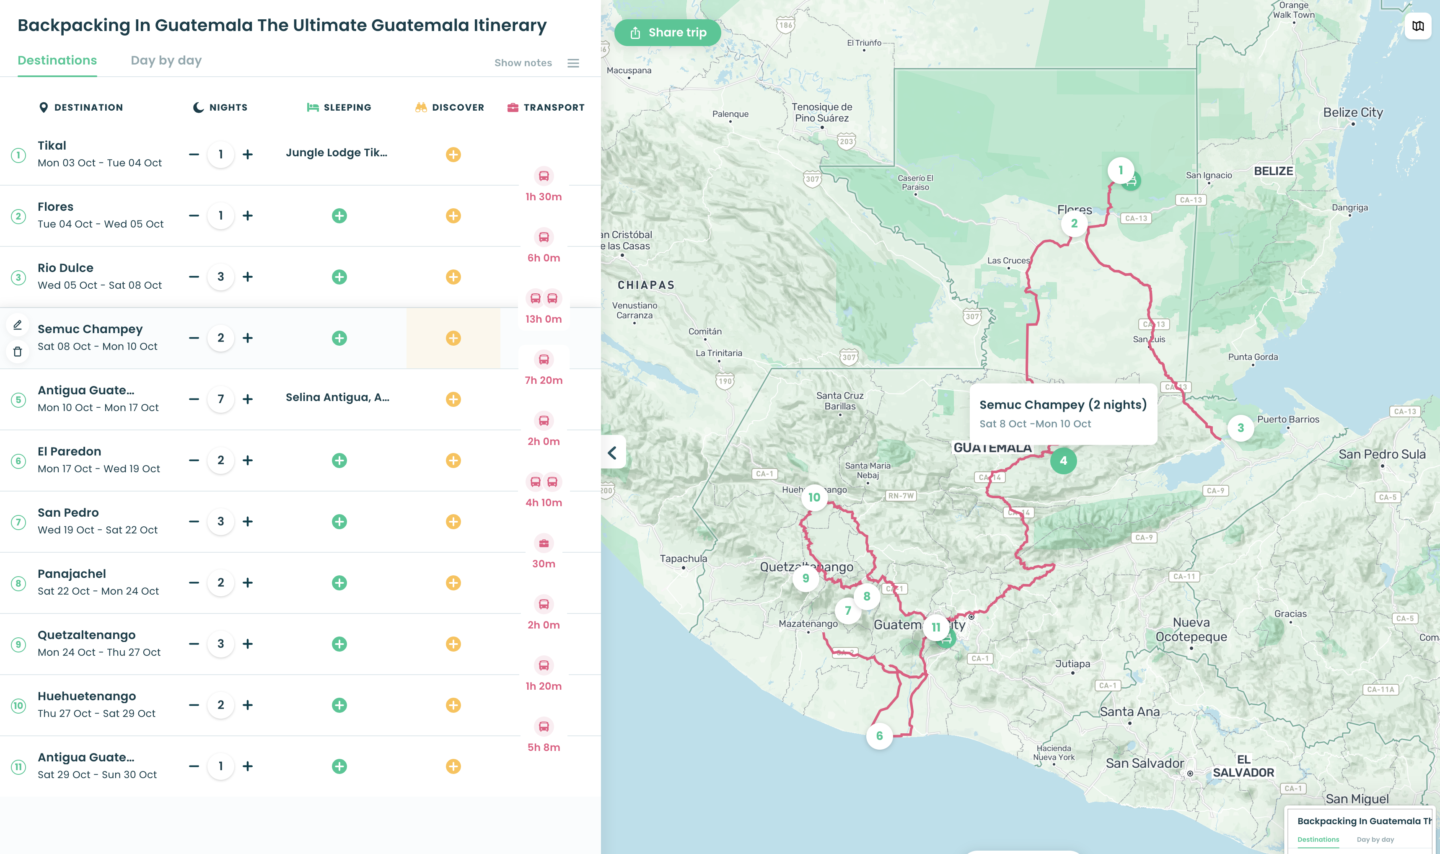Click the Share trip button

[667, 33]
